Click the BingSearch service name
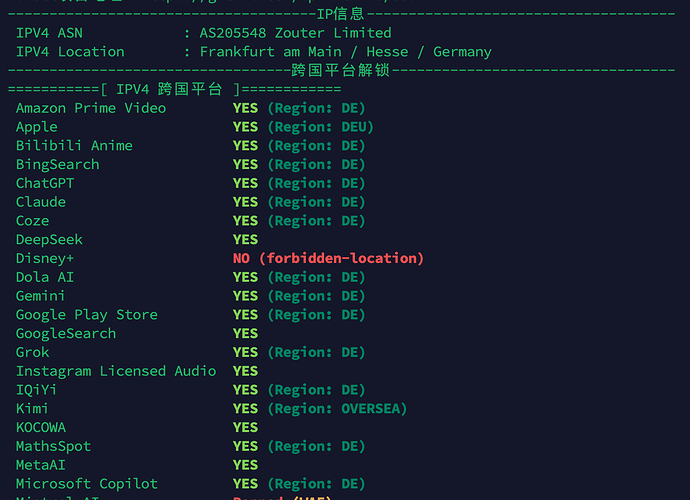The image size is (690, 500). 58,165
